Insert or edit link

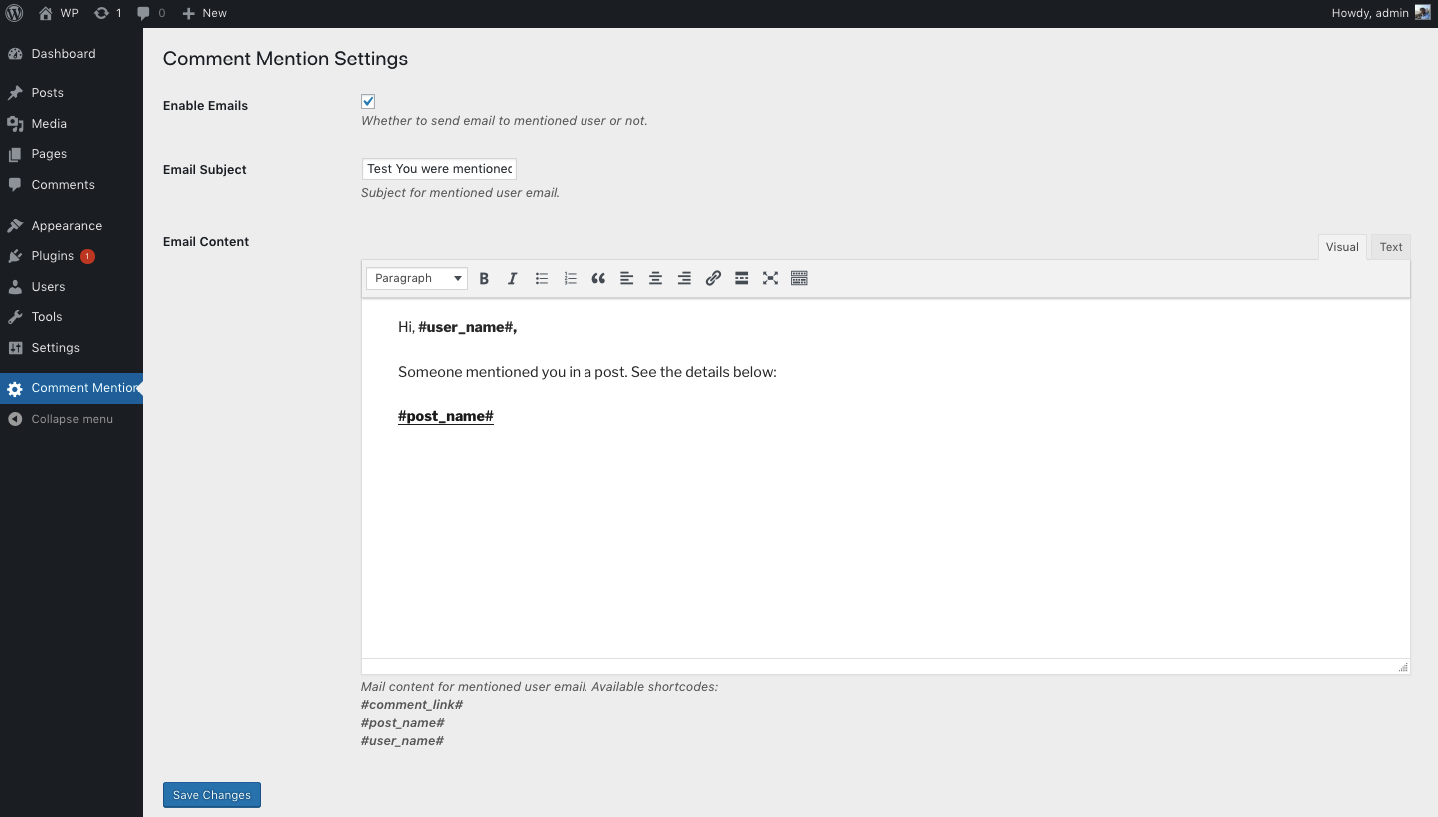pyautogui.click(x=713, y=279)
